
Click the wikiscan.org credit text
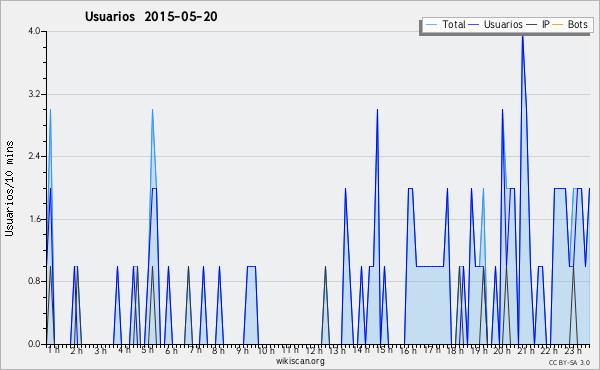300,361
